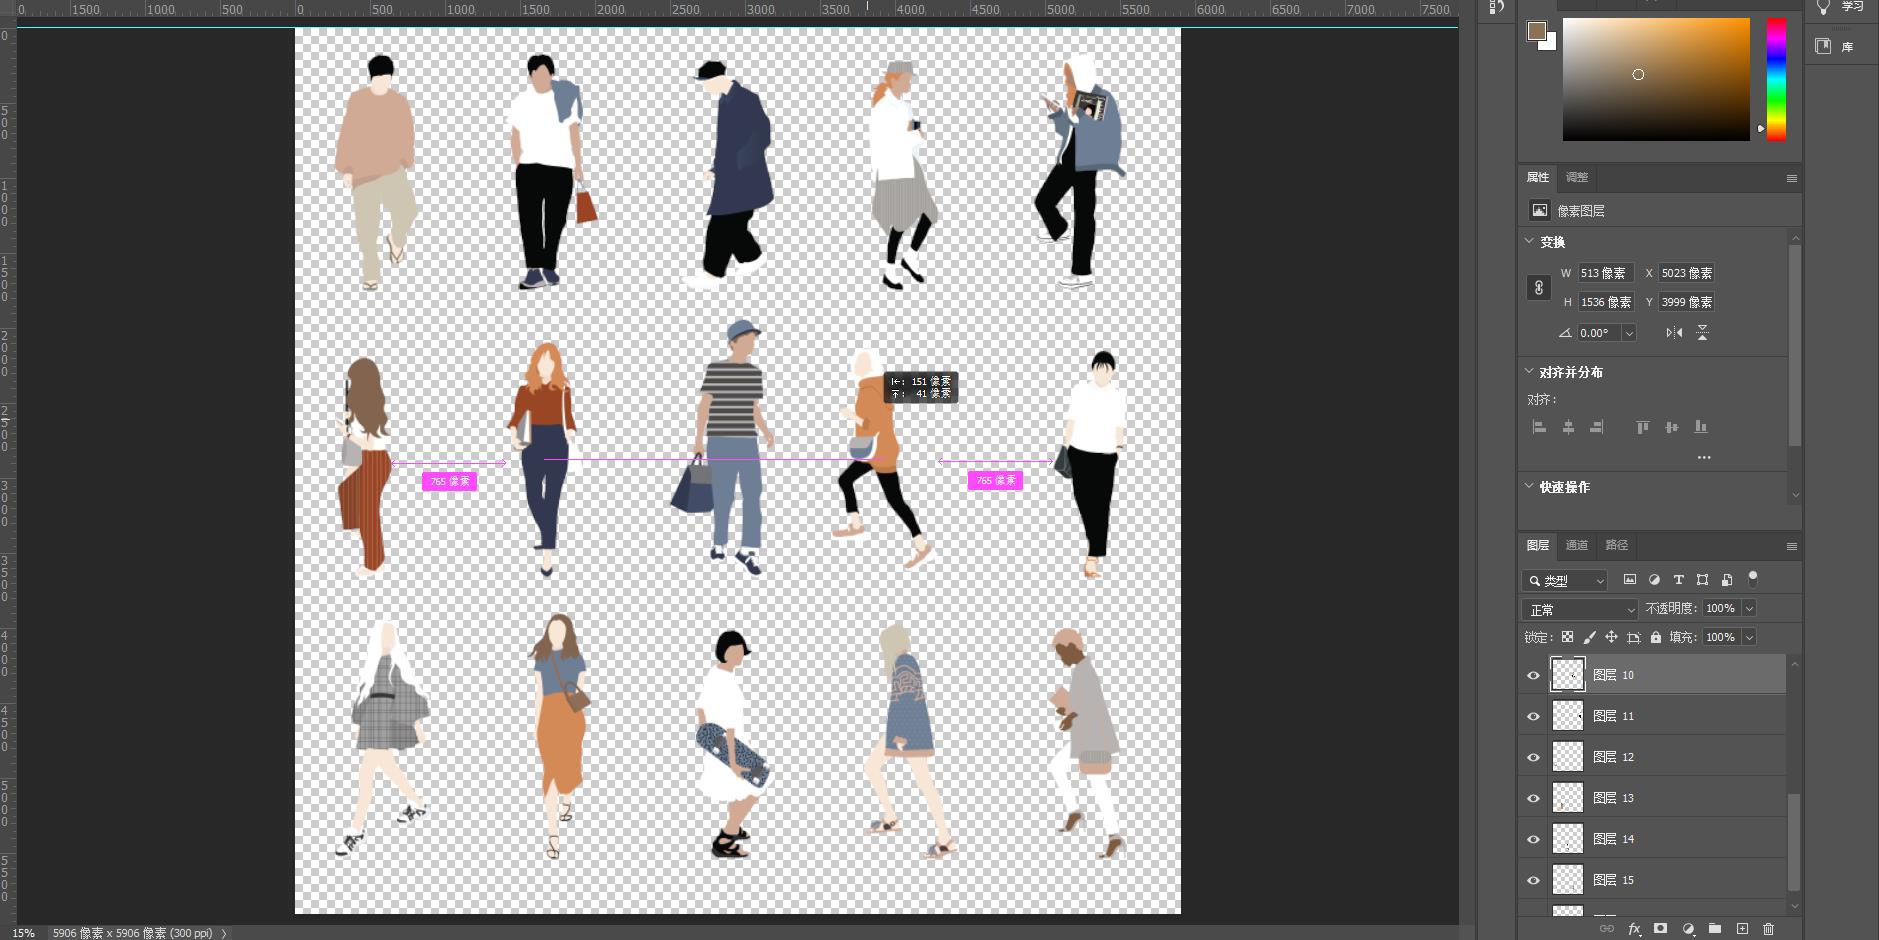Switch to the 通道 tab
Screen dimensions: 1879x940
tap(1577, 545)
